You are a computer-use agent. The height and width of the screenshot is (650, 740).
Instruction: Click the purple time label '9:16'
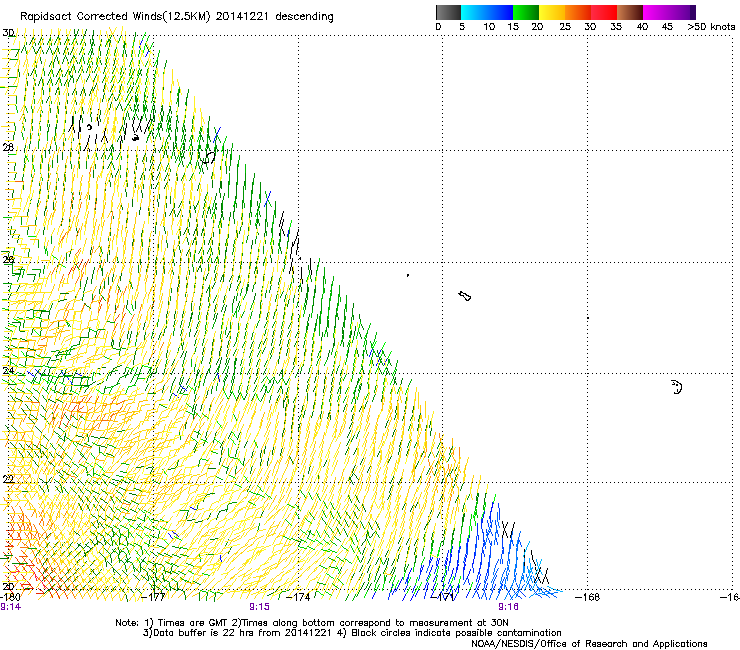508,607
